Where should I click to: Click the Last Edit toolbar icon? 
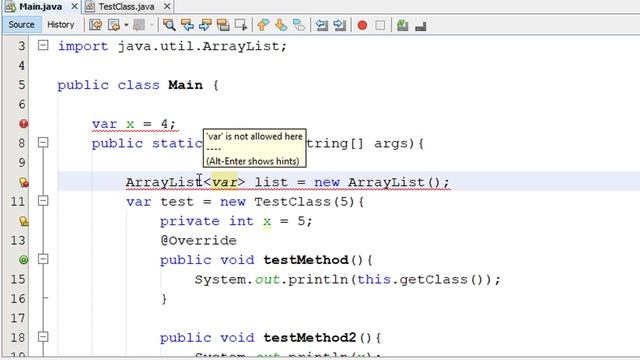(x=96, y=25)
